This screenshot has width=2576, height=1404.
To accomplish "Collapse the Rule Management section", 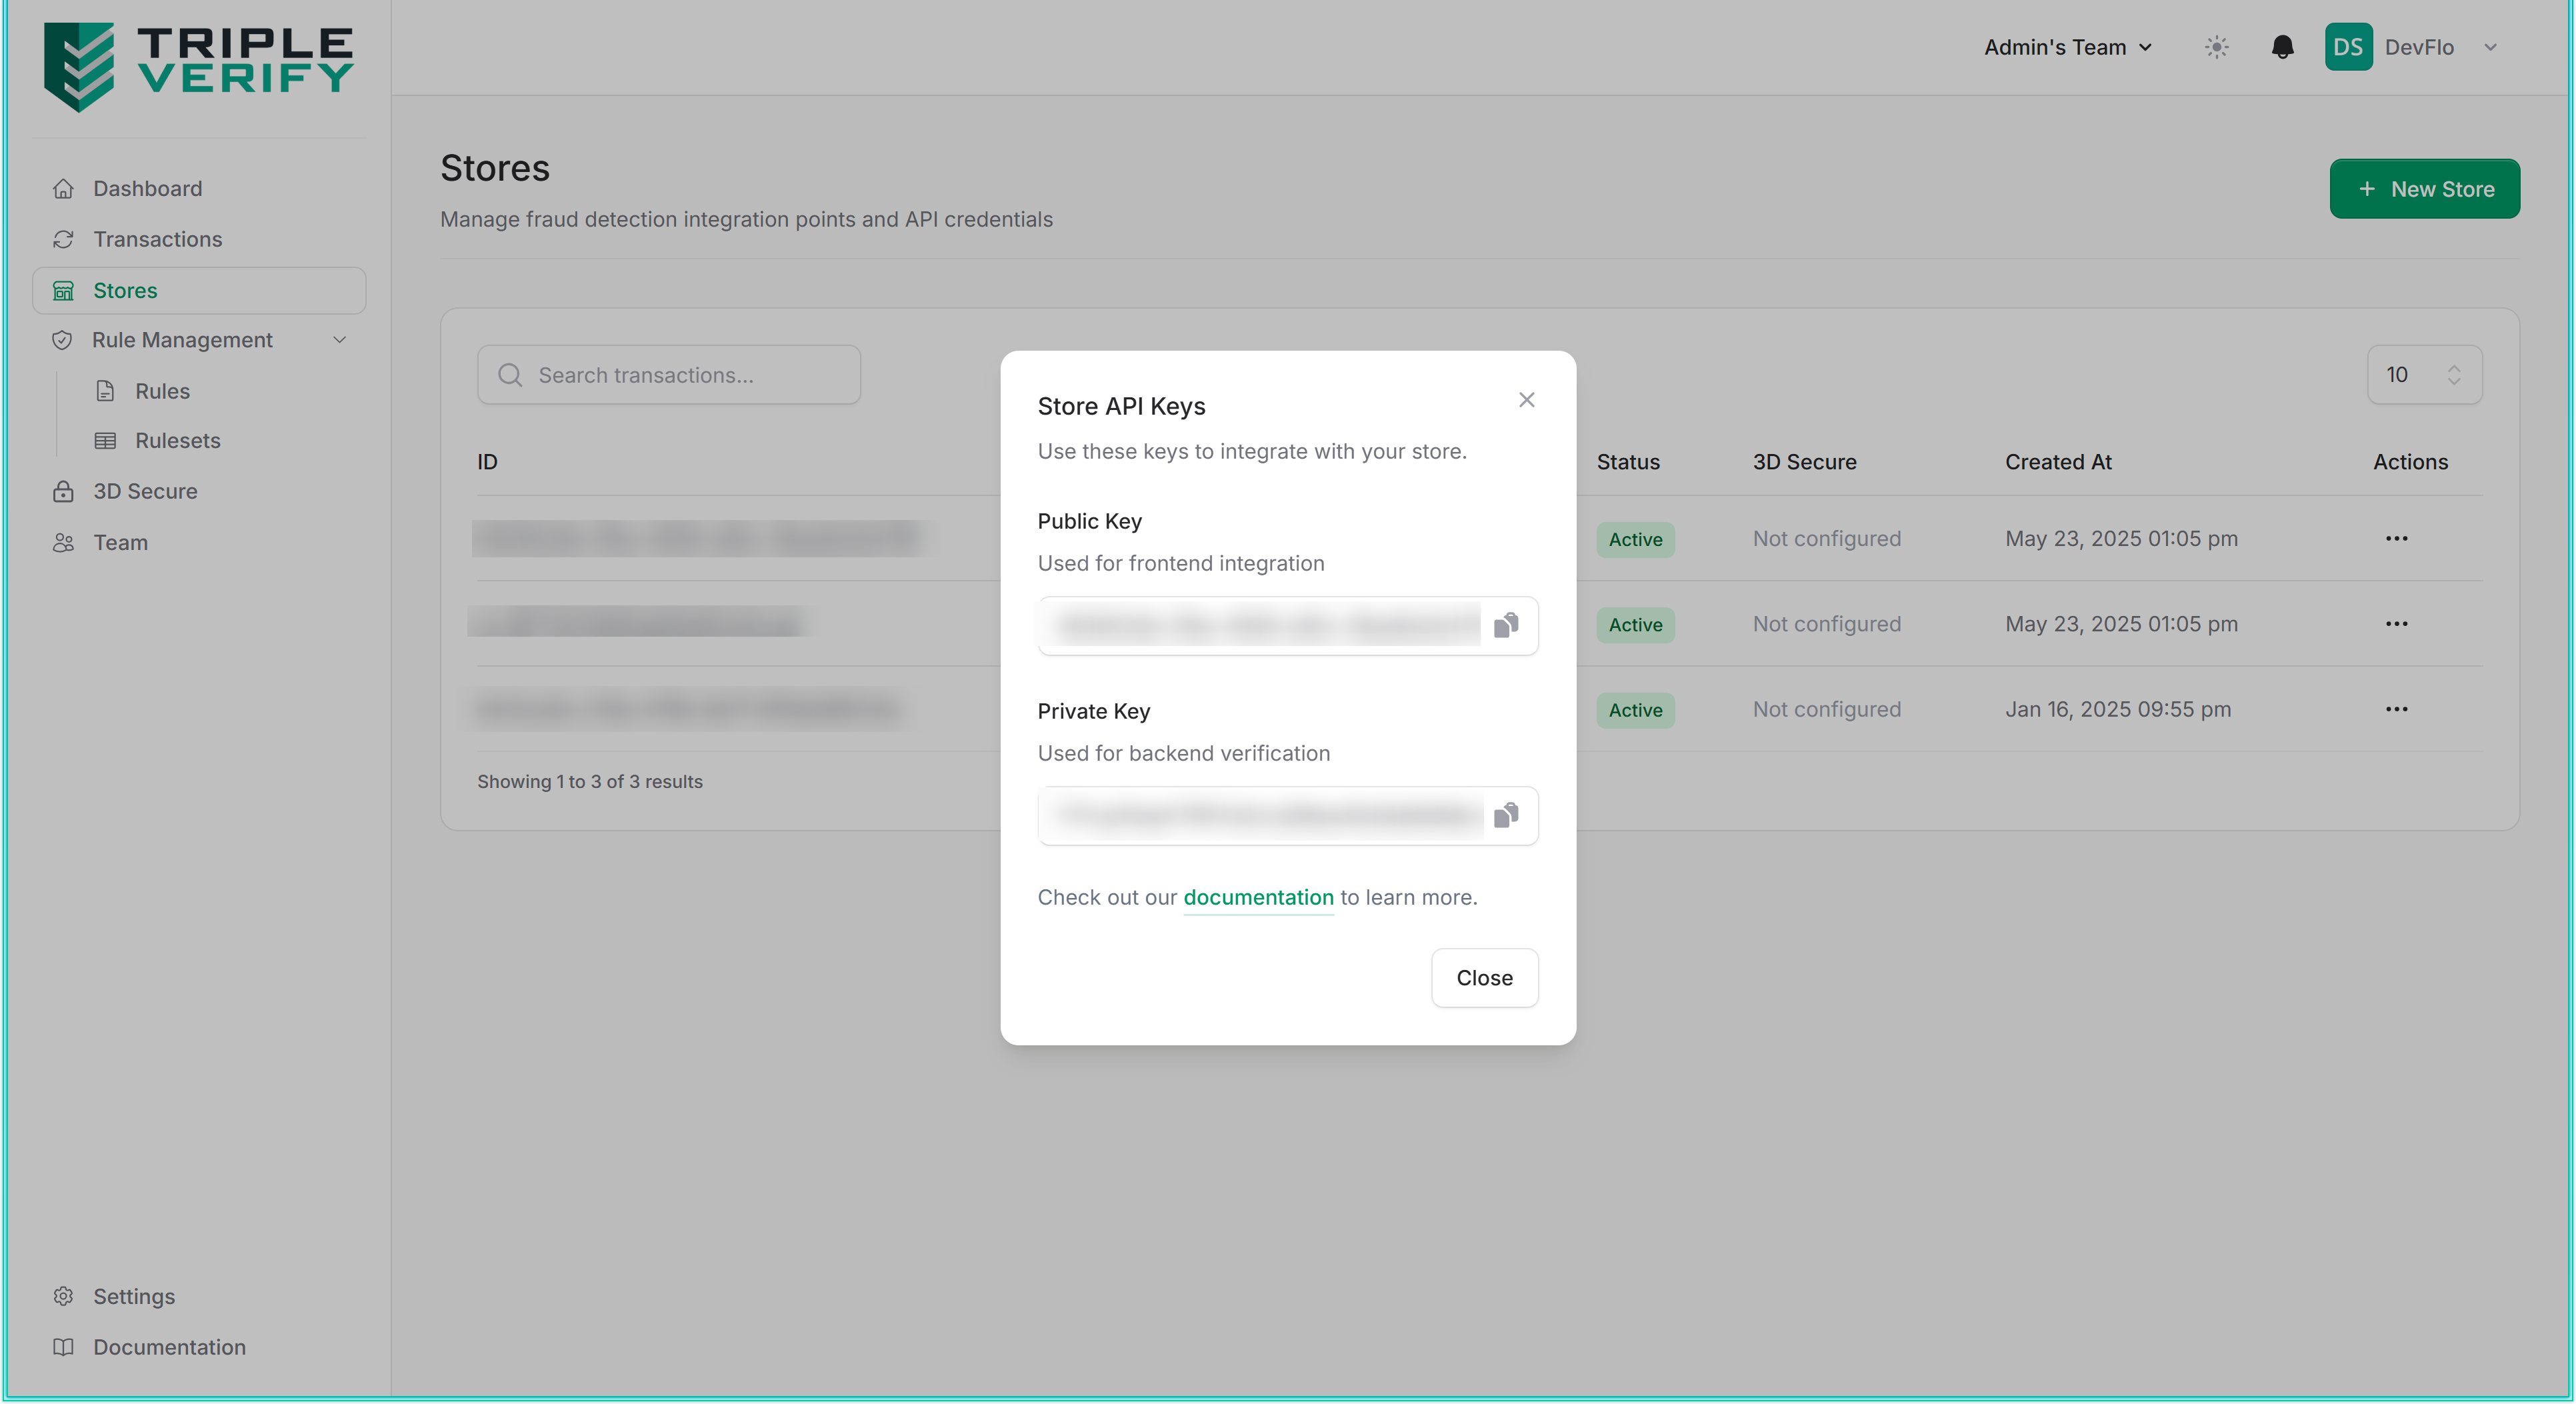I will coord(339,340).
